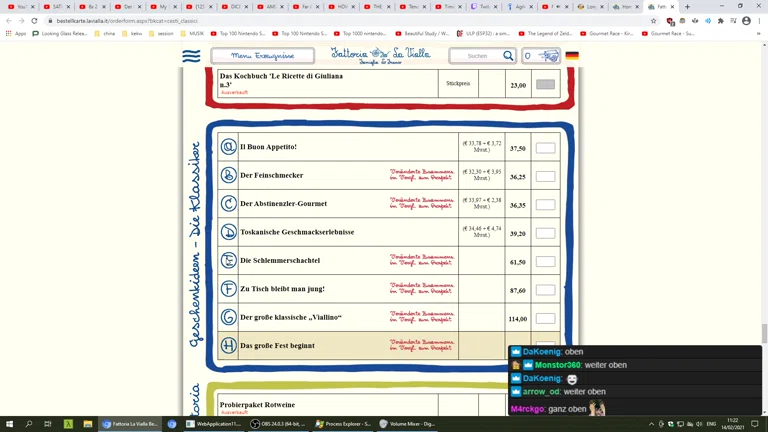
Task: Click the circled letter D icon
Action: [229, 232]
